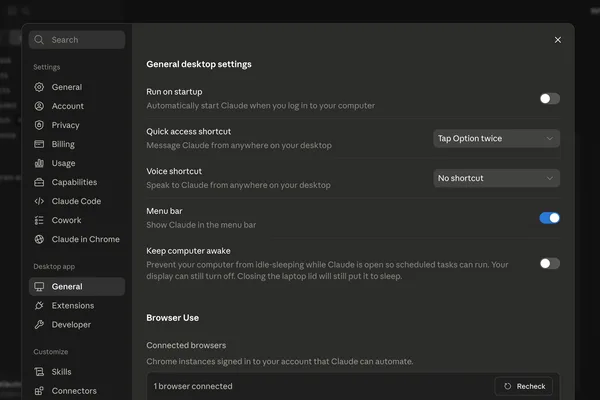The width and height of the screenshot is (600, 400).
Task: Click the 'Keep computer awake' label
Action: [188, 251]
